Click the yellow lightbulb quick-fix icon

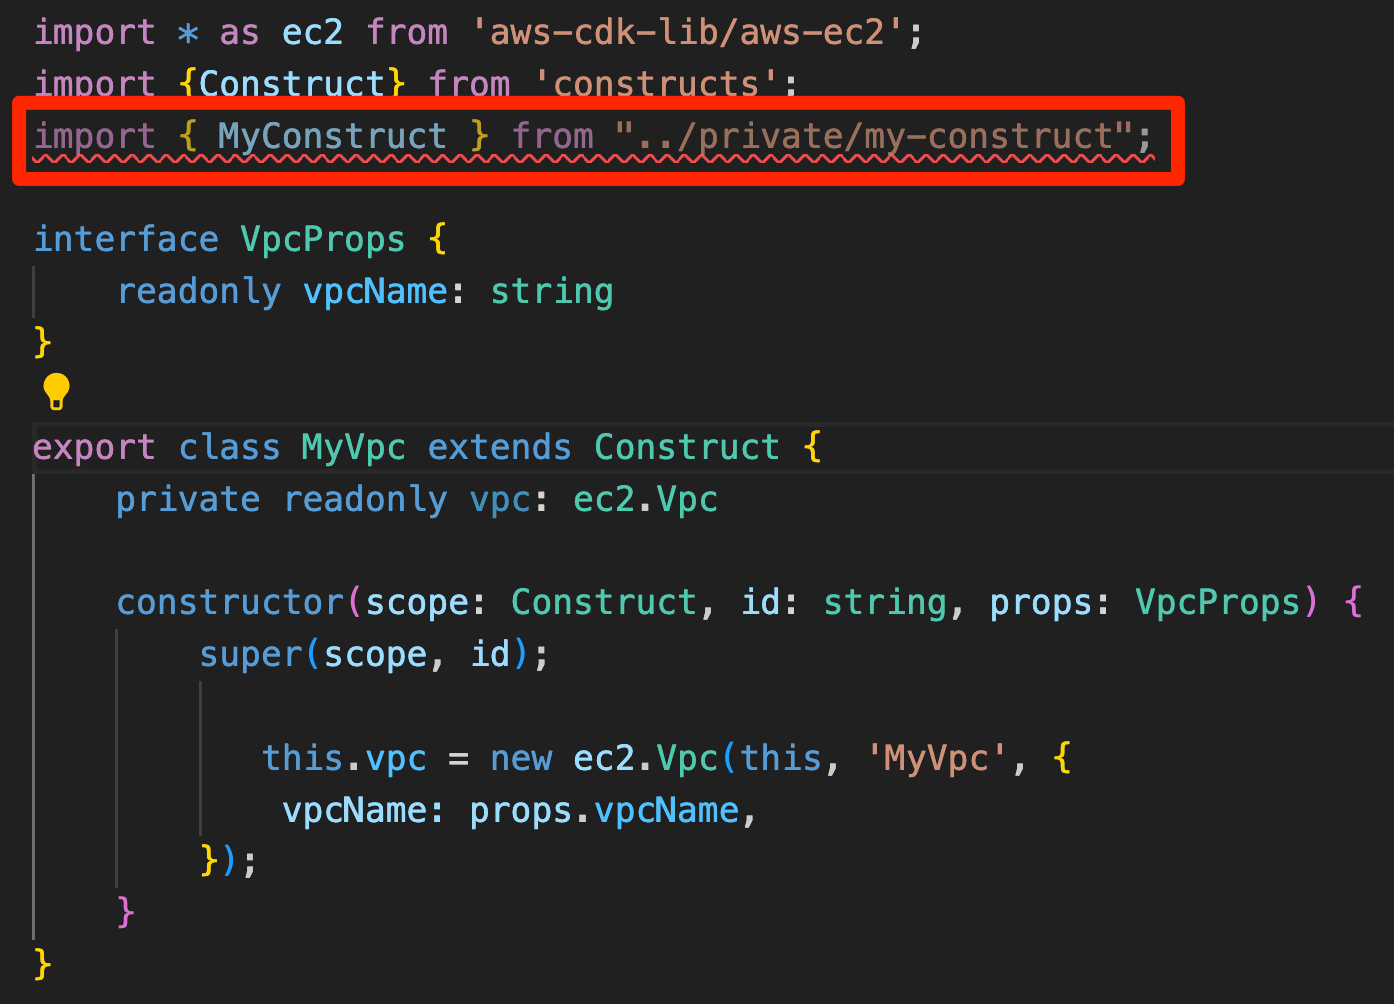pyautogui.click(x=56, y=391)
